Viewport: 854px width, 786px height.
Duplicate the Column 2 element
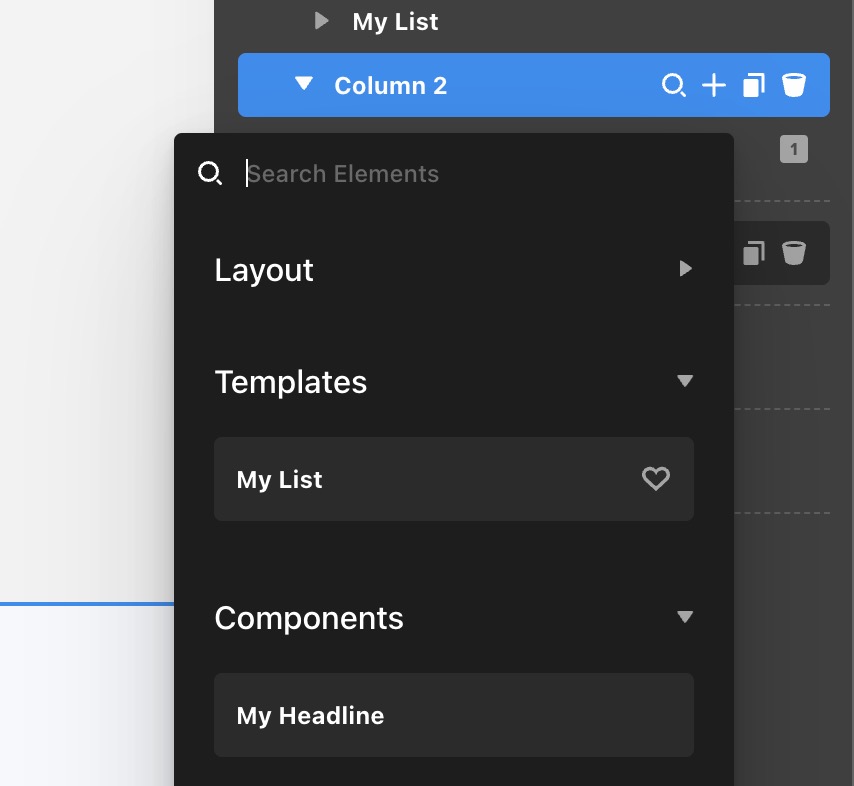(754, 86)
